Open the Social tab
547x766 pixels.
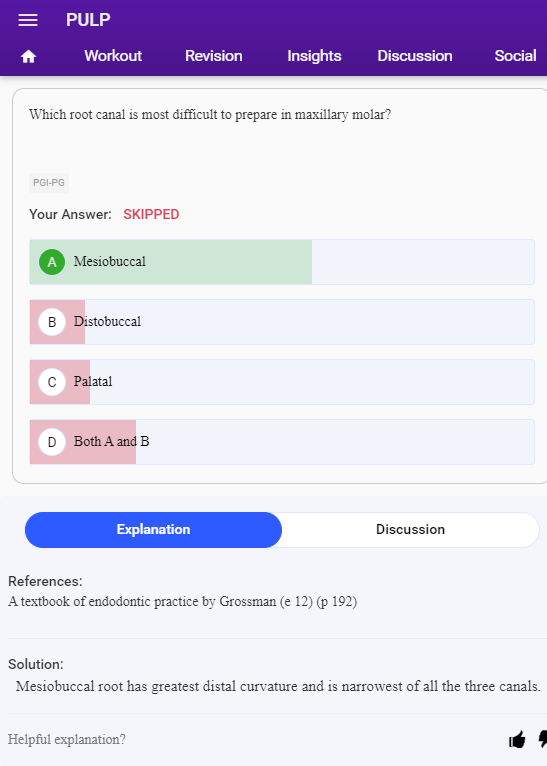pyautogui.click(x=515, y=56)
